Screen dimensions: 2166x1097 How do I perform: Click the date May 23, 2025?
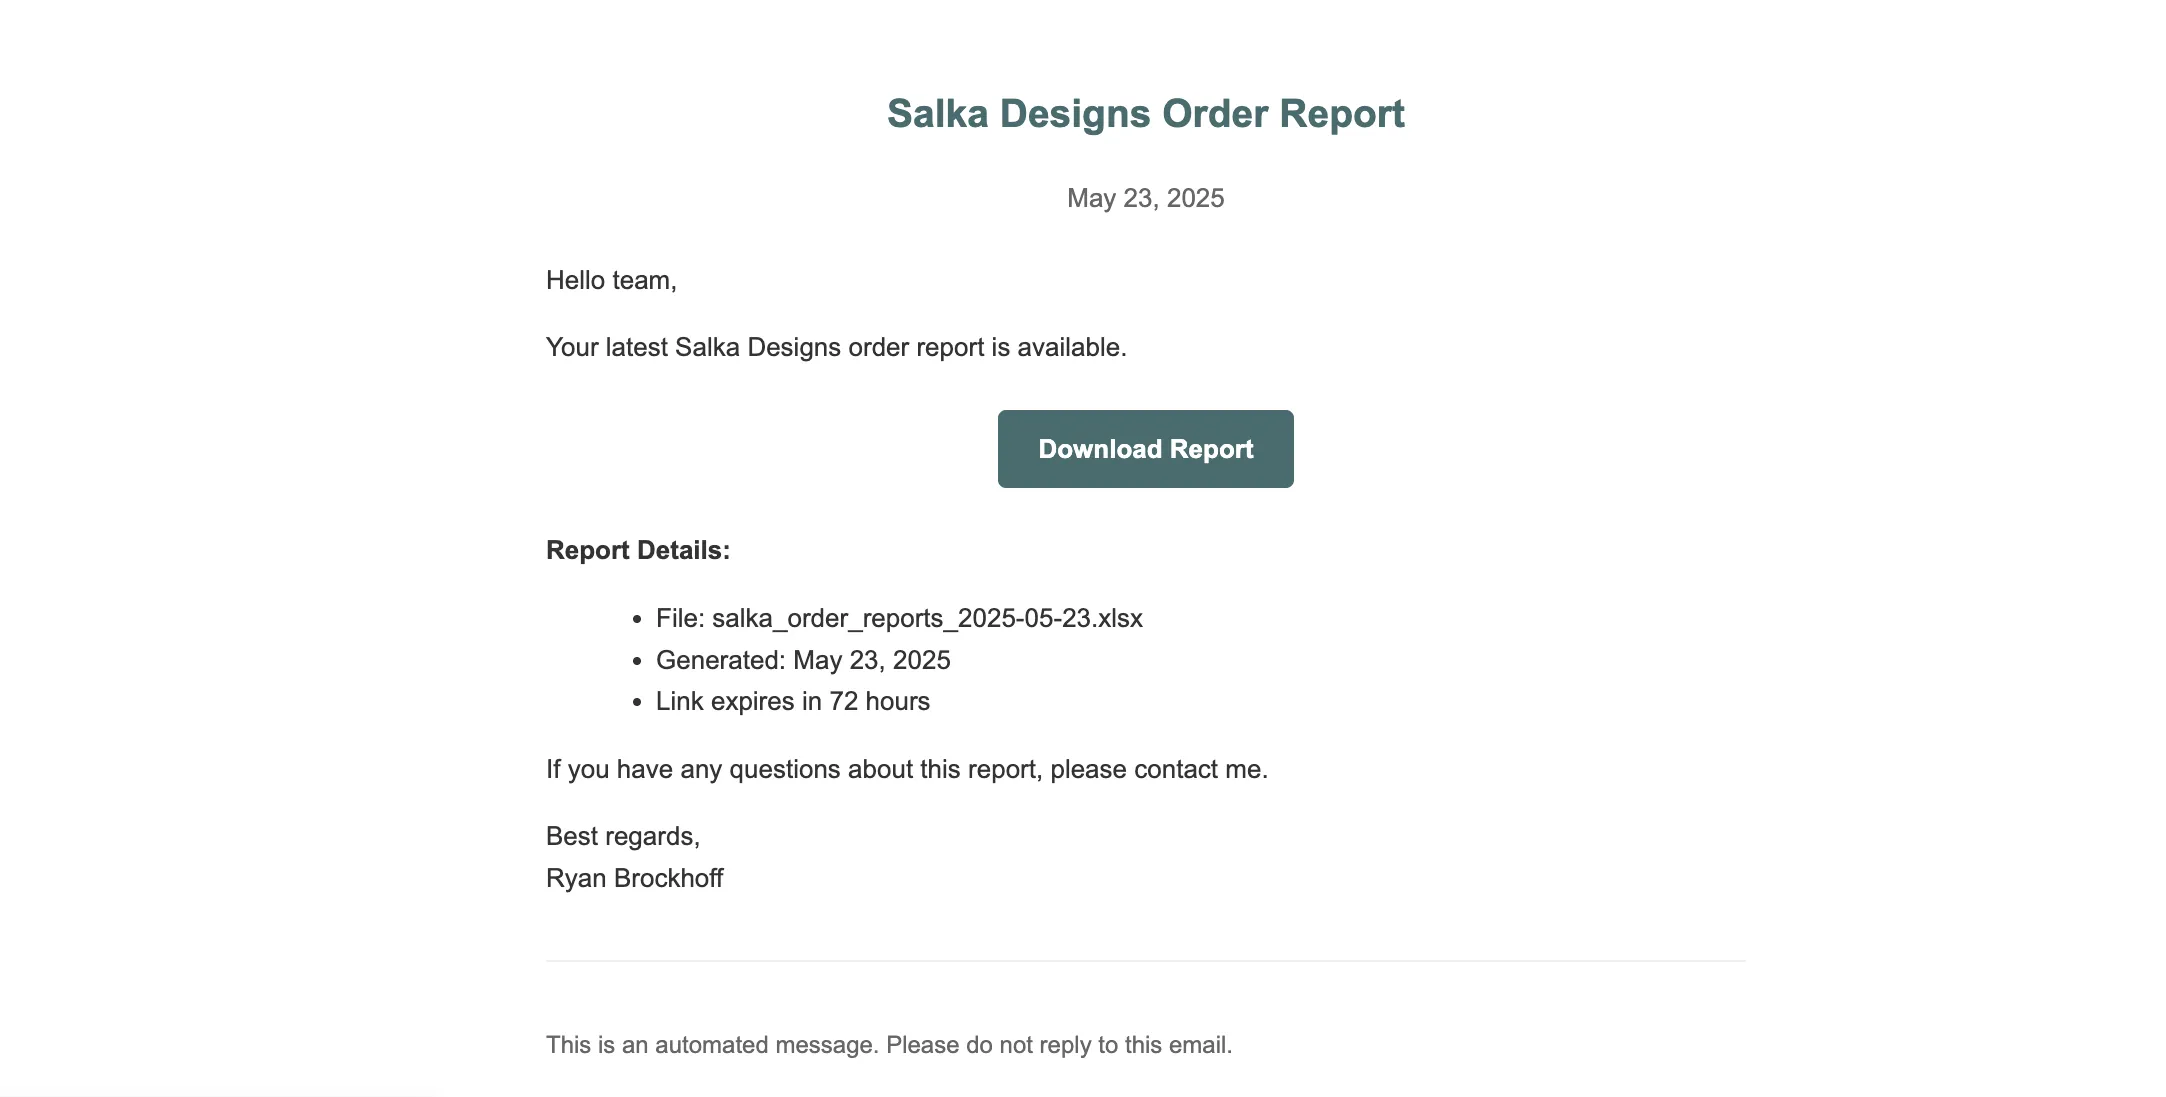coord(1144,198)
